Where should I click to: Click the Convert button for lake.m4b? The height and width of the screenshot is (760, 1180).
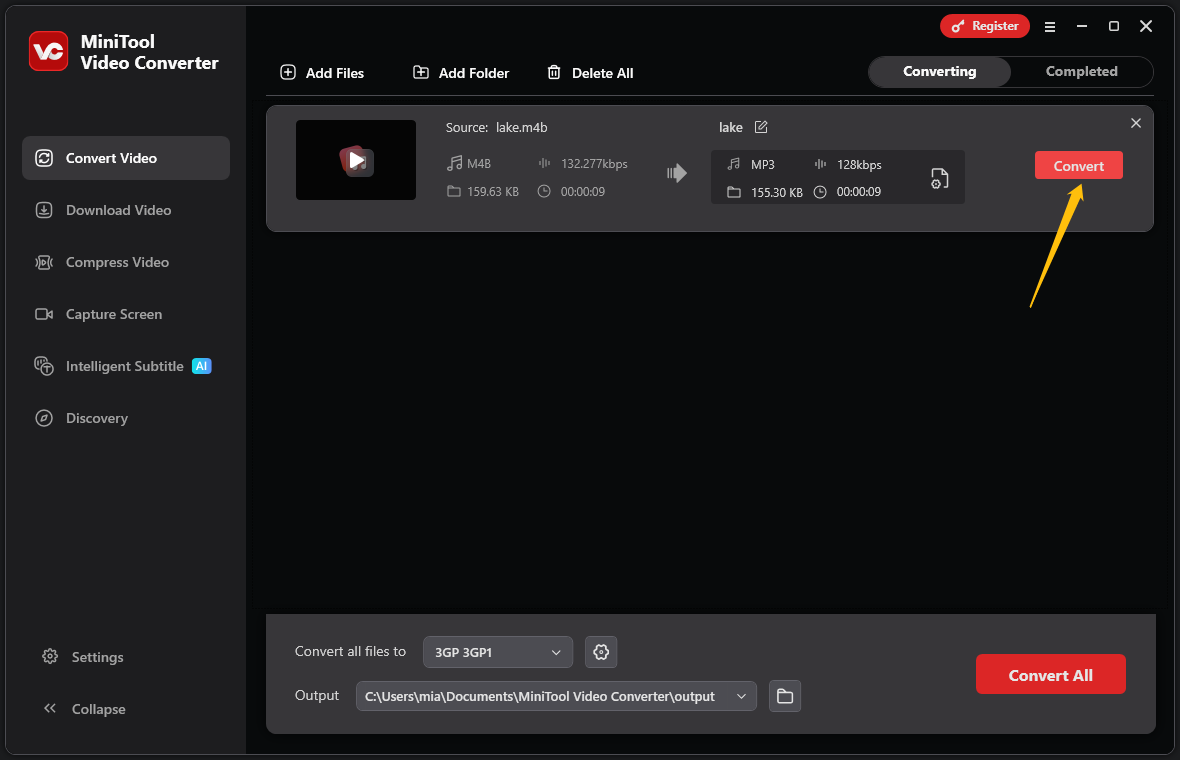coord(1078,166)
